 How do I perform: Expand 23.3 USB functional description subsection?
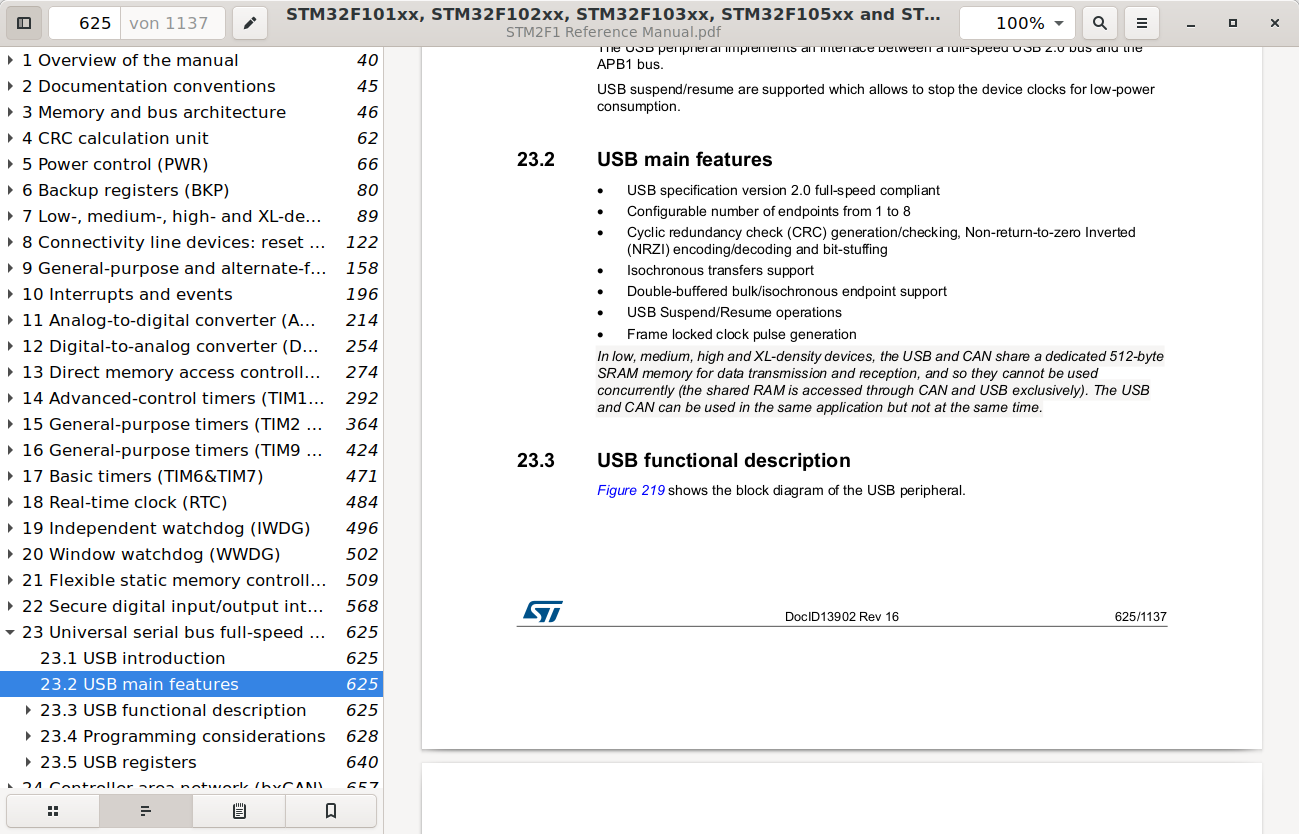coord(28,710)
